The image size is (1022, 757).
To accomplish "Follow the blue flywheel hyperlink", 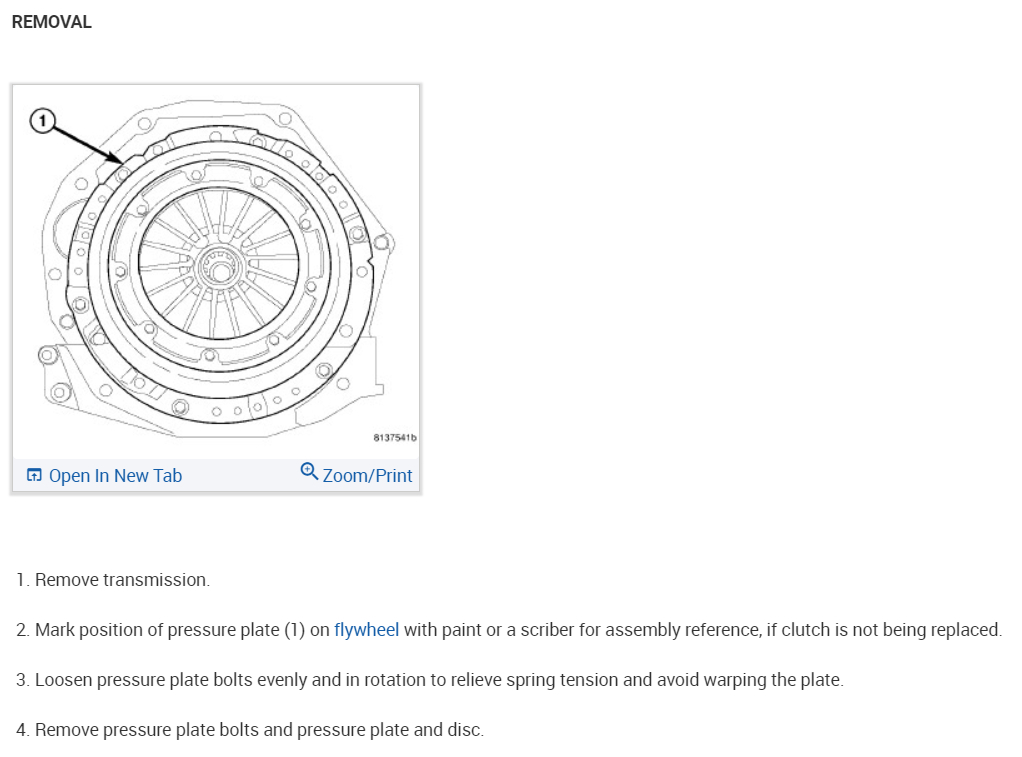I will 366,630.
